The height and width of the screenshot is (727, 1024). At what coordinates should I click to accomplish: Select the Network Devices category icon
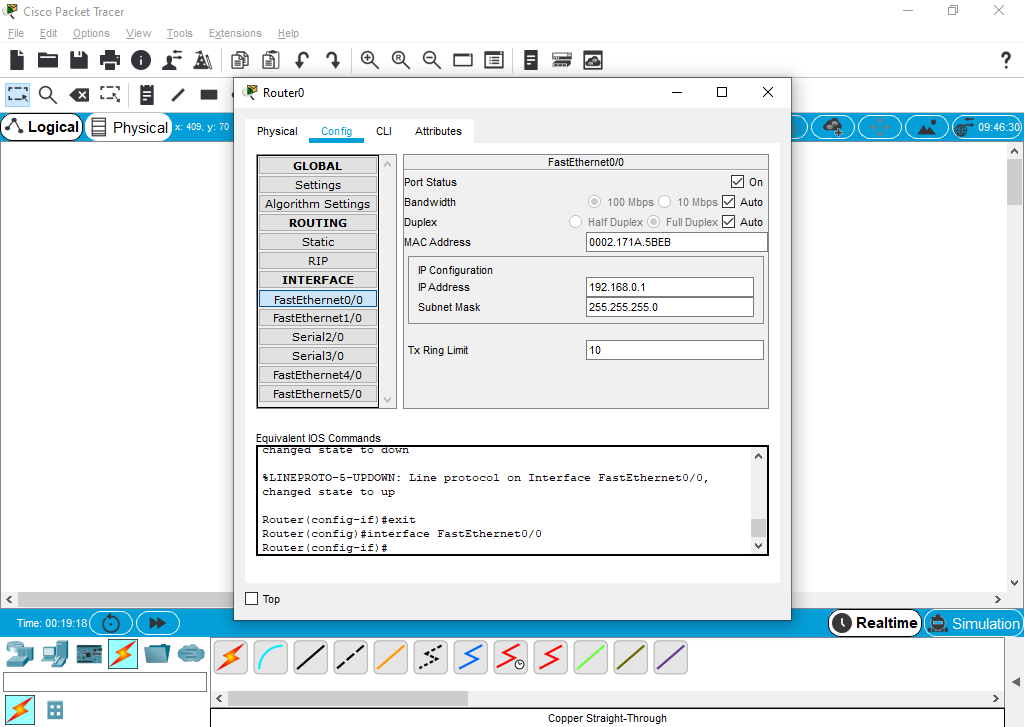coord(20,654)
